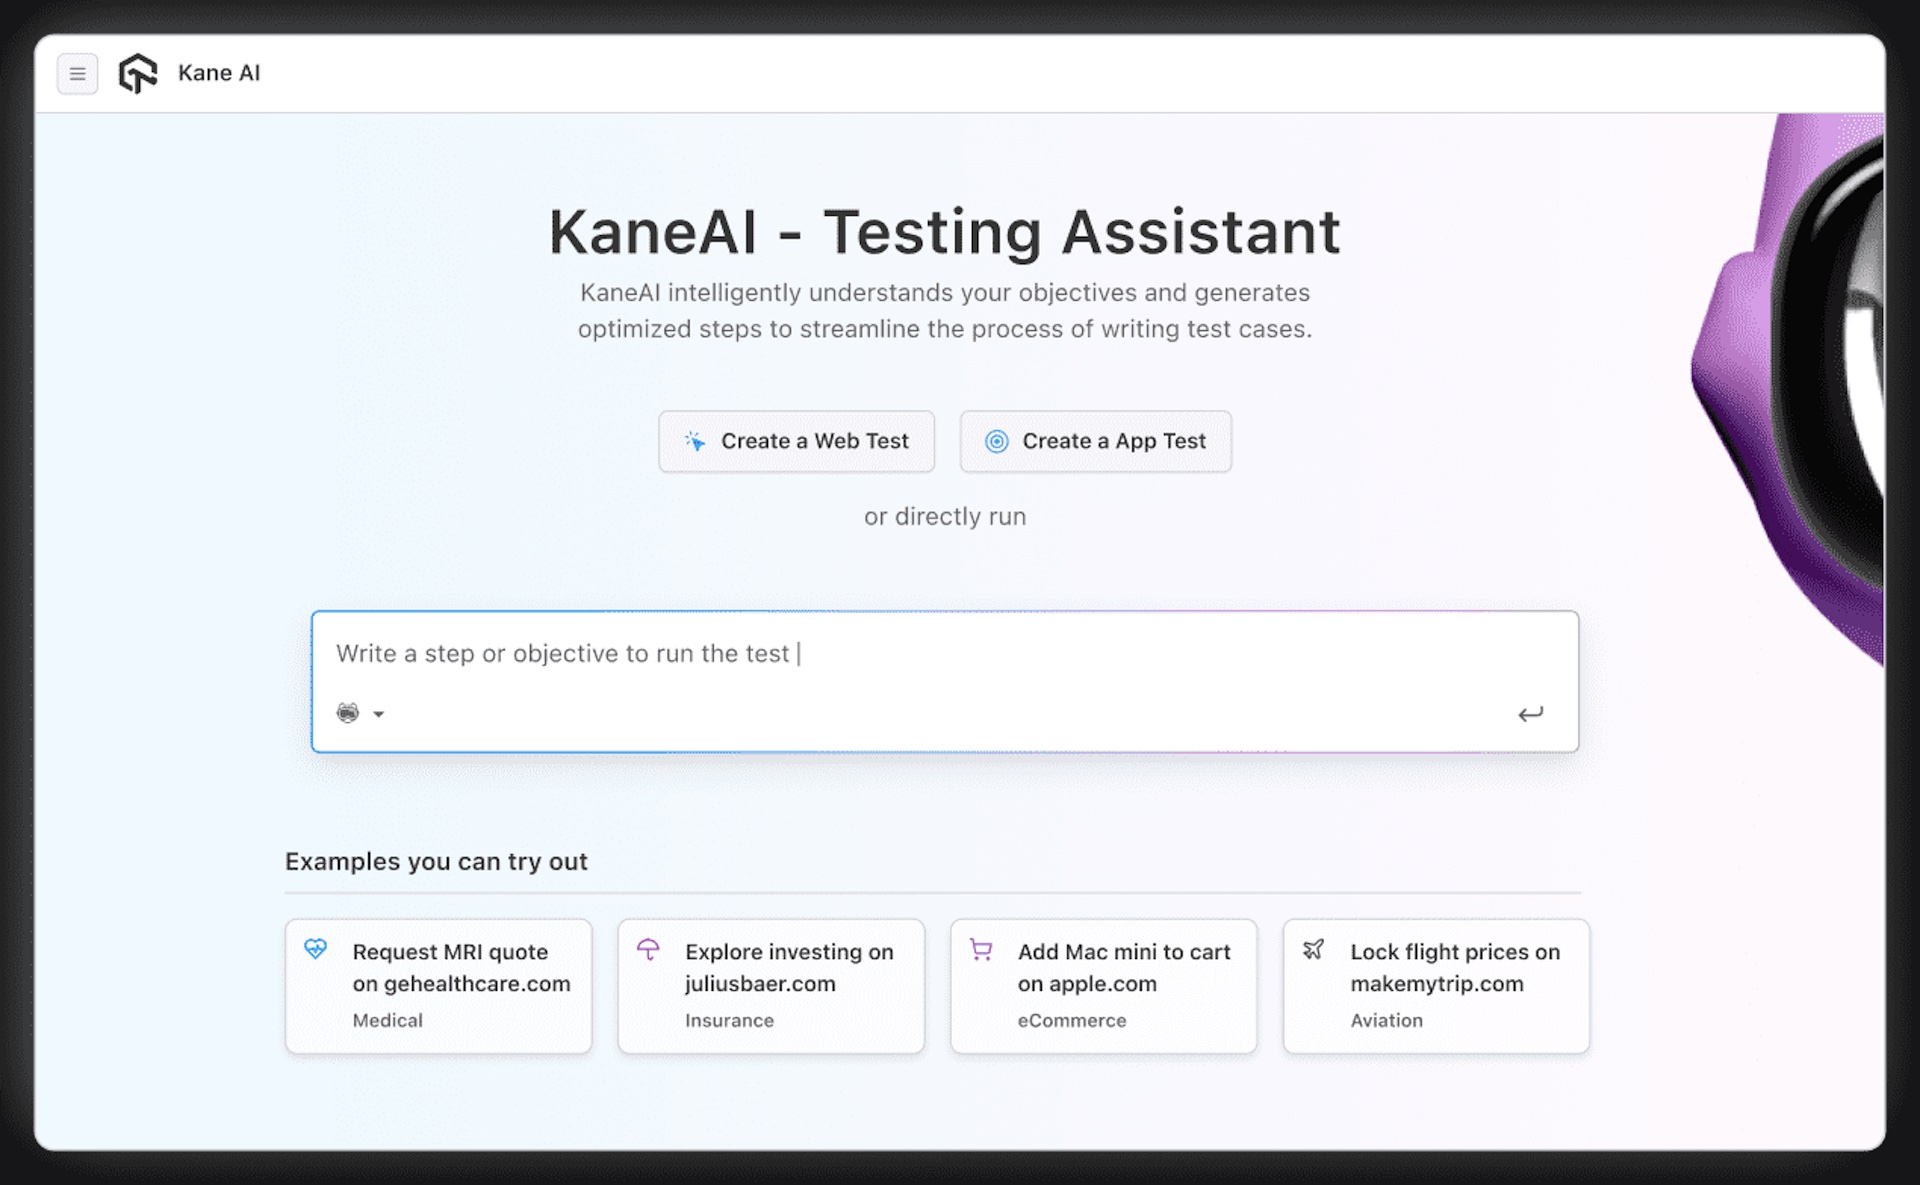Create a App Test
1920x1185 pixels.
click(x=1095, y=441)
